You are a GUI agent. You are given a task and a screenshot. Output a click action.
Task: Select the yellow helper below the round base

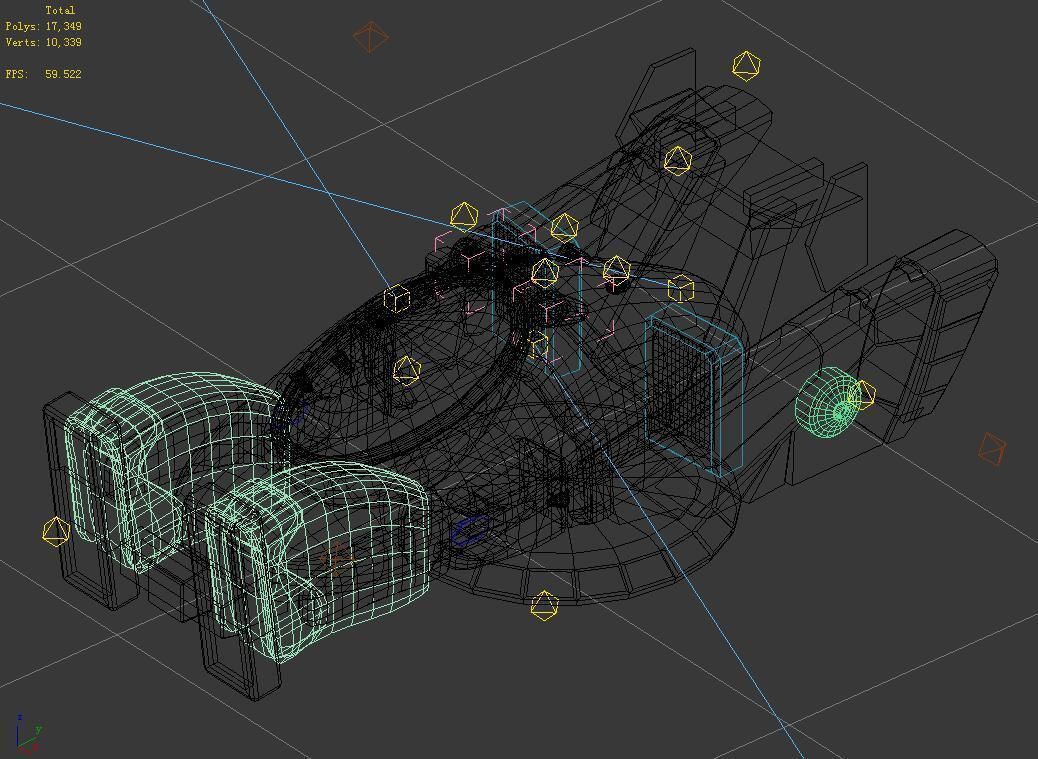(544, 606)
